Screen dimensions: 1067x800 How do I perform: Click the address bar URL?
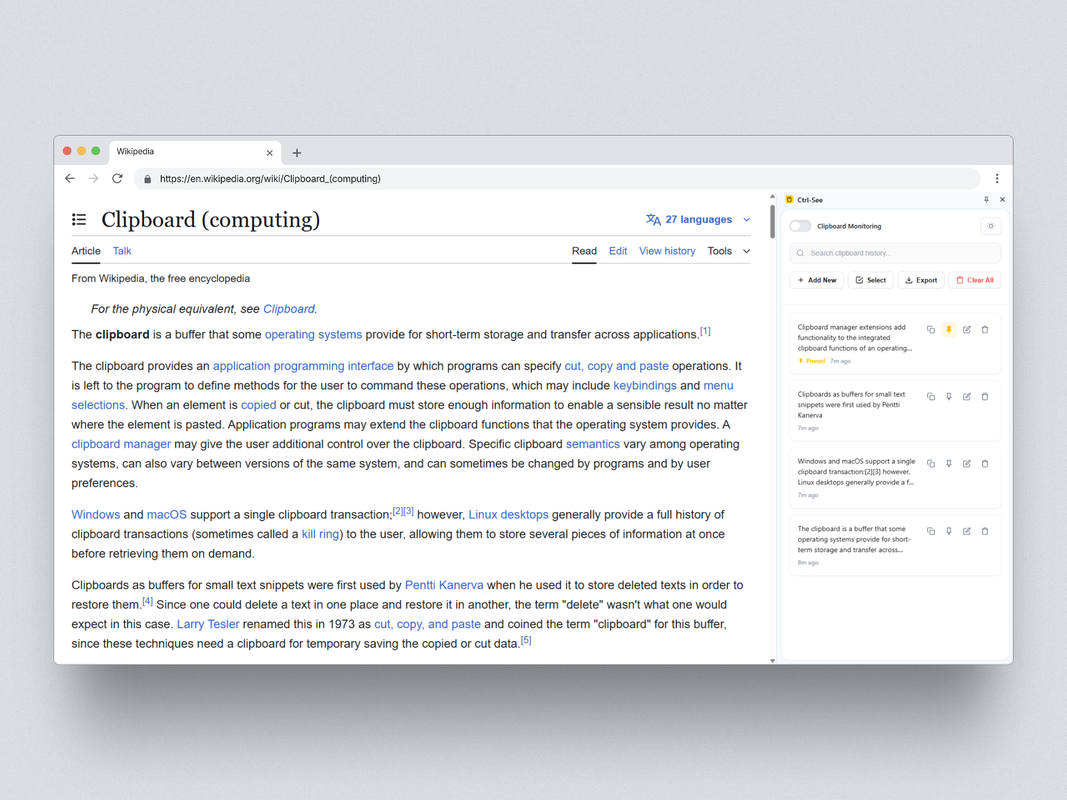coord(270,179)
